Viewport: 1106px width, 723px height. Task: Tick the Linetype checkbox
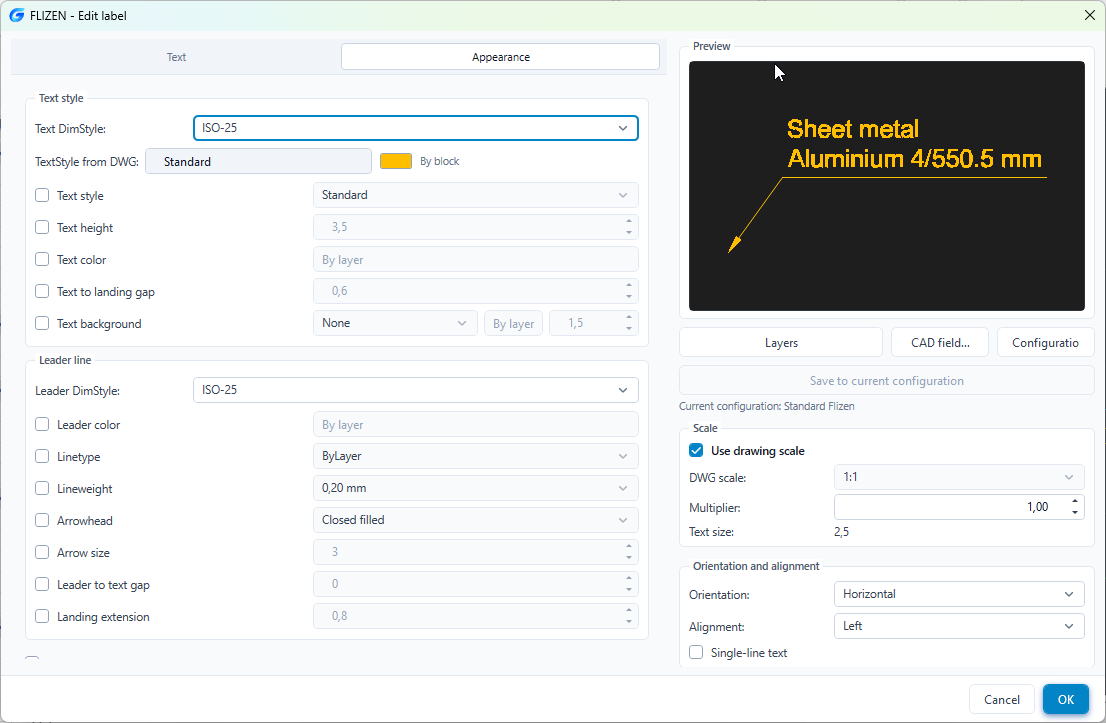pos(42,456)
